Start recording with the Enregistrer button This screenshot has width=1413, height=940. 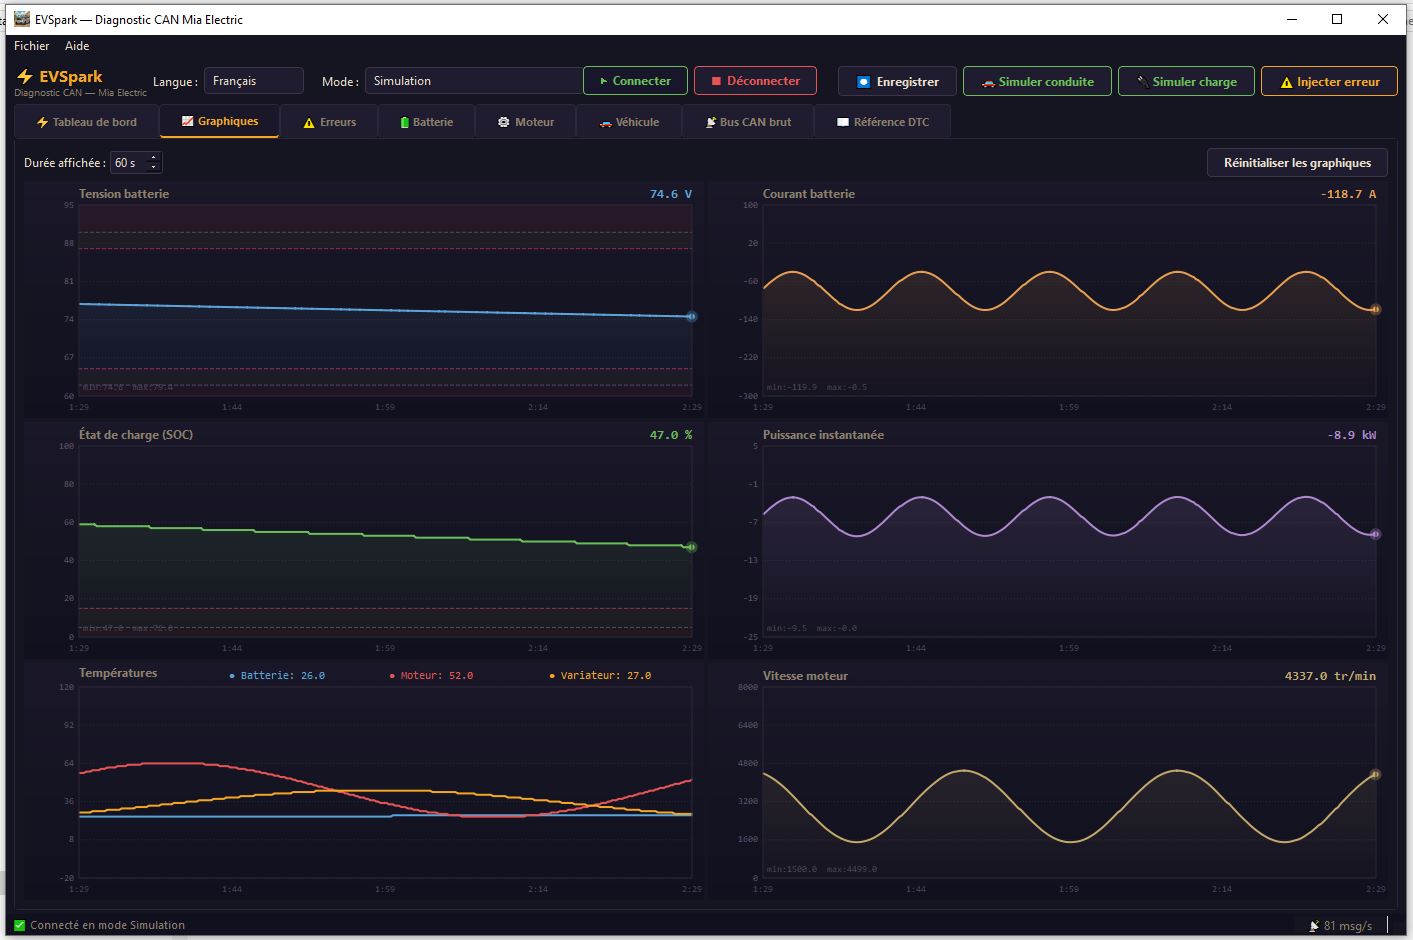pos(897,82)
